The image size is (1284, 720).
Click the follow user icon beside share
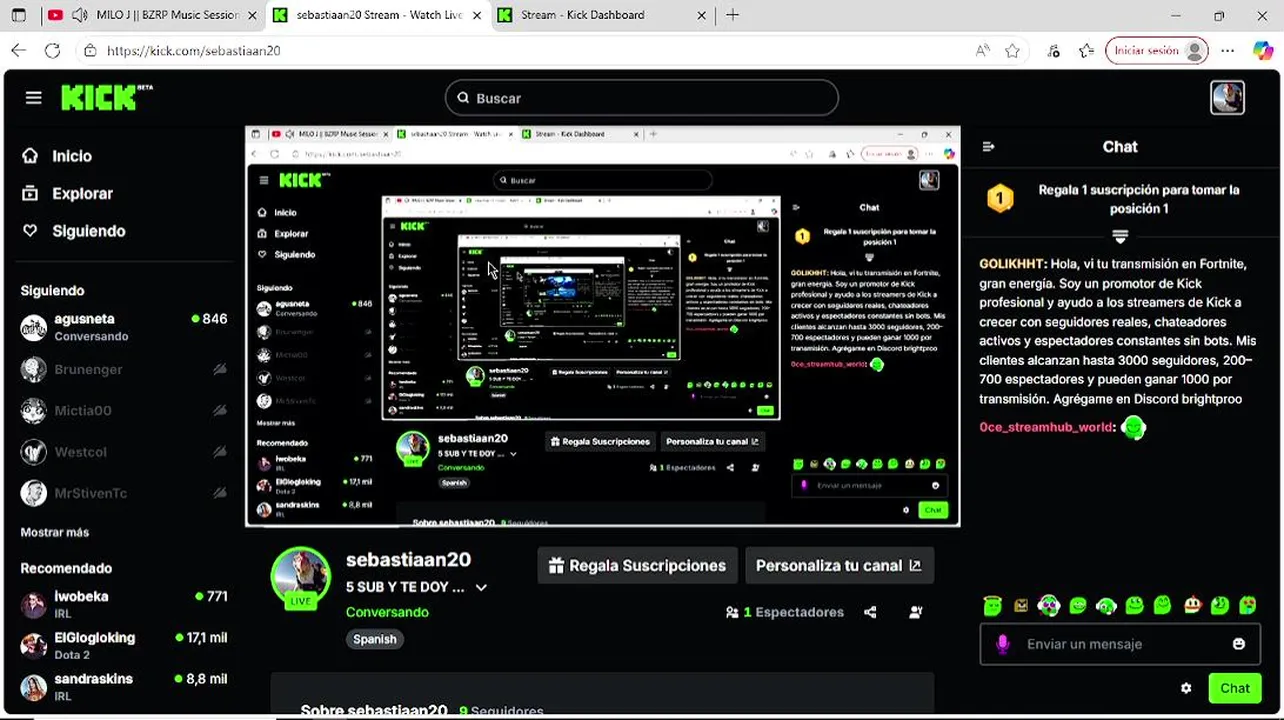click(916, 612)
